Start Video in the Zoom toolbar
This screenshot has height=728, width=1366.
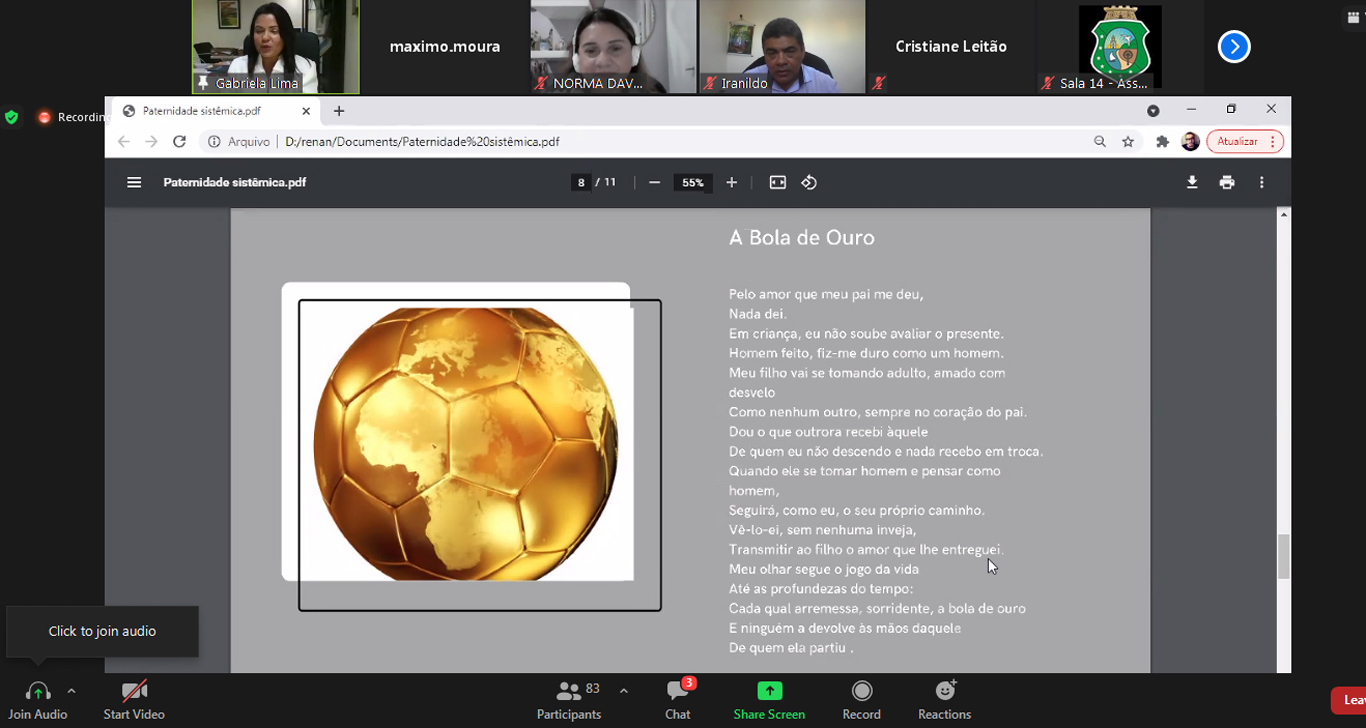[x=134, y=699]
